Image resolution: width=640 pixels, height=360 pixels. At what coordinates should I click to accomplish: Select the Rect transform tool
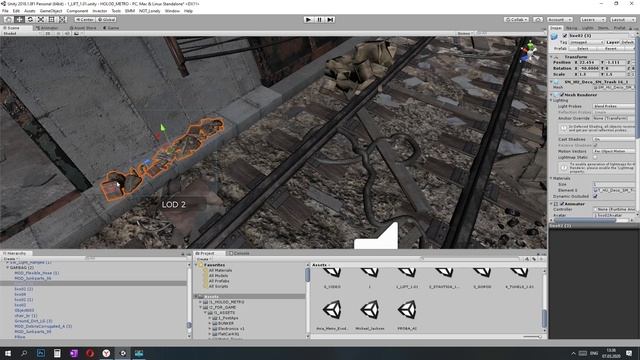coord(51,19)
